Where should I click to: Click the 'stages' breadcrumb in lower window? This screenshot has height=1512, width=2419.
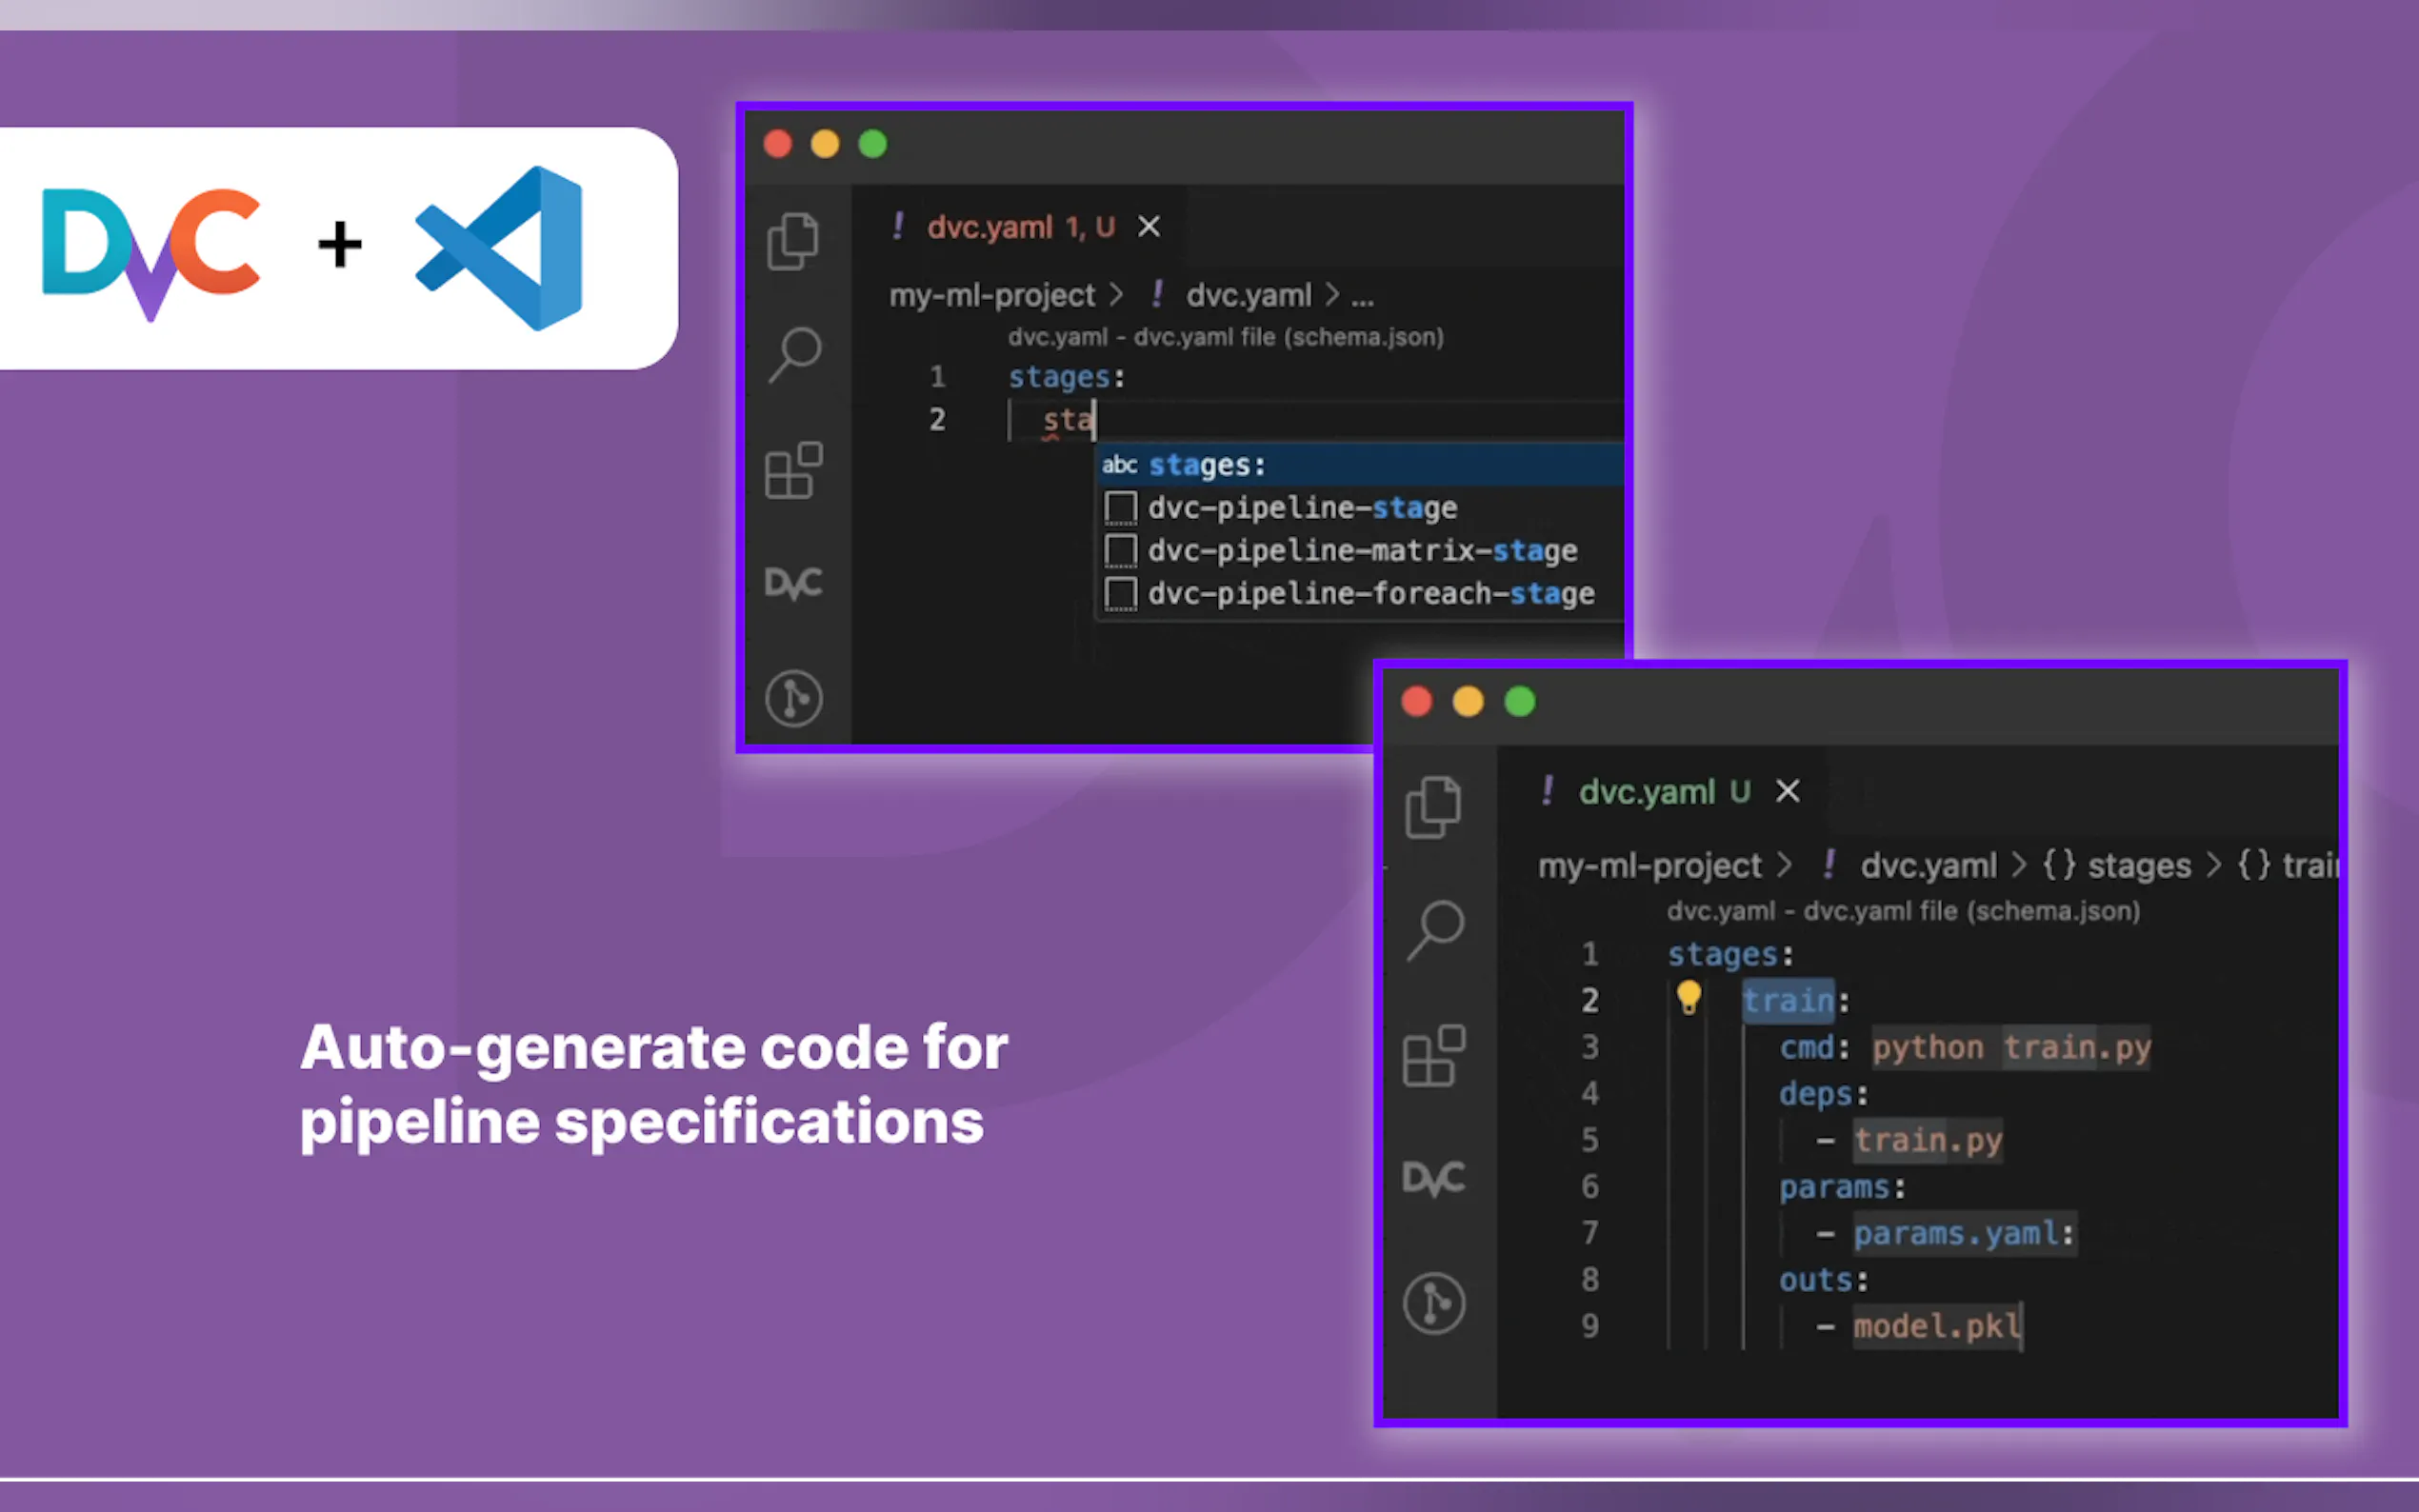[2138, 865]
